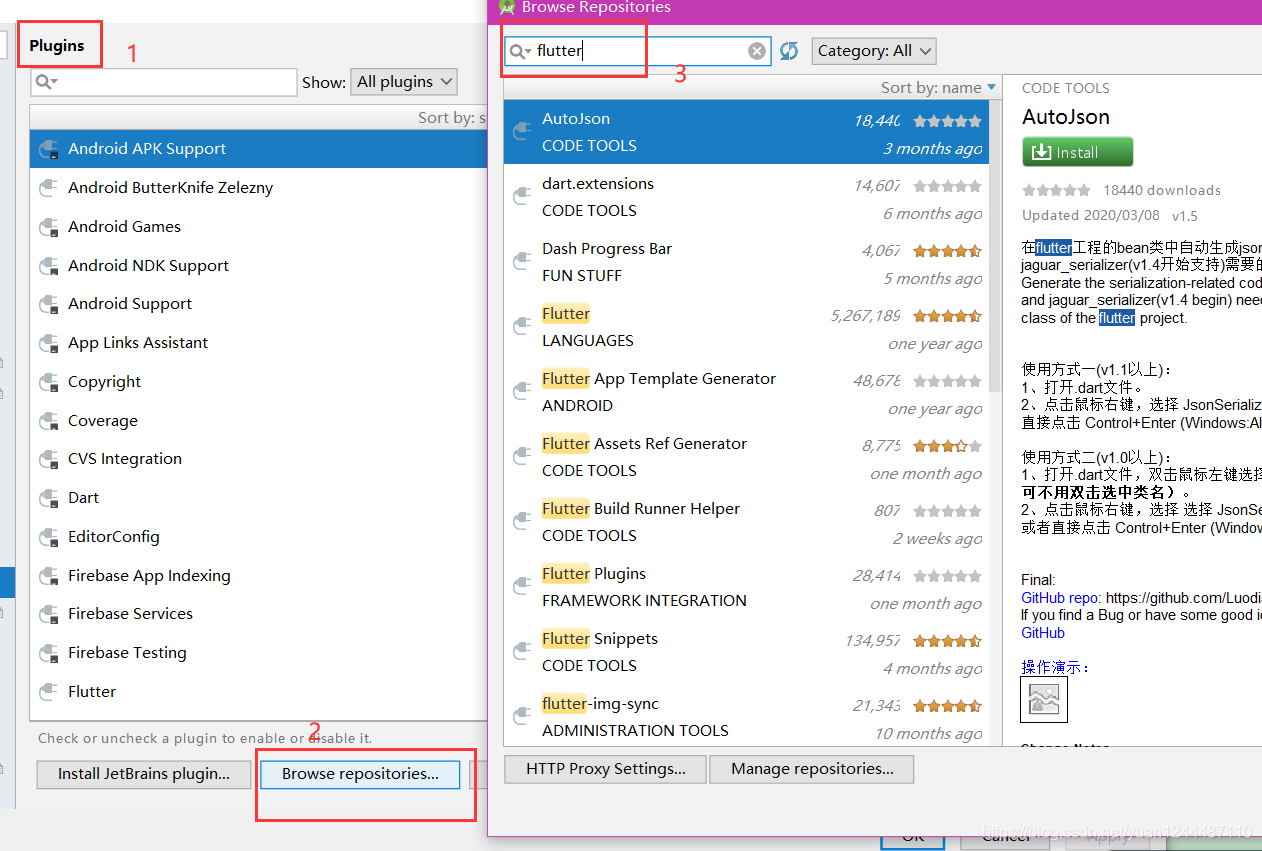Image resolution: width=1262 pixels, height=851 pixels.
Task: Click plug icon beside Flutter Build Runner Helper
Action: tap(521, 521)
